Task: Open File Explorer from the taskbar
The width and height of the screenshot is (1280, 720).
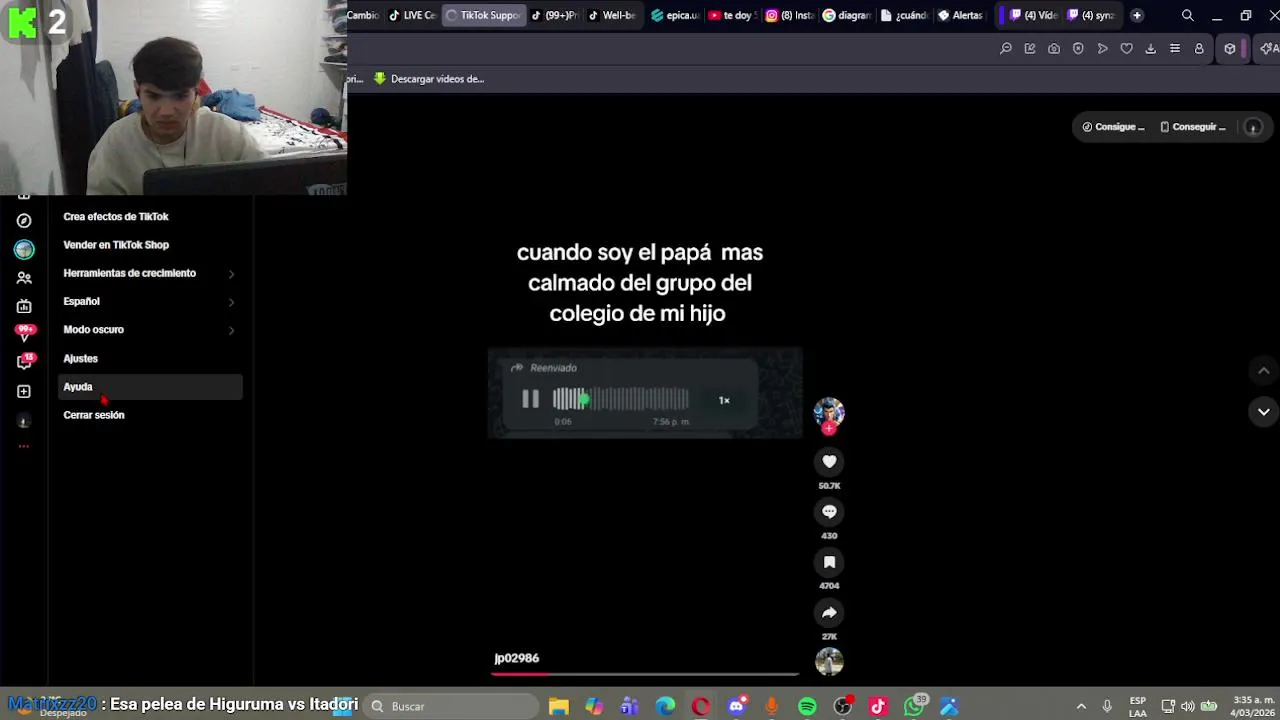Action: tap(559, 706)
